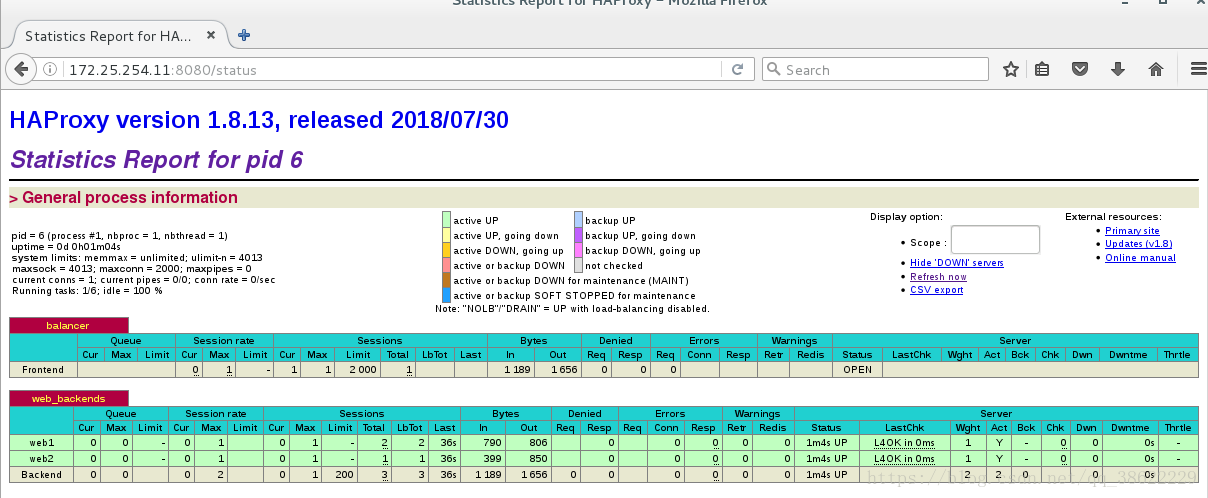
Task: Click the CSV export link
Action: coord(936,290)
